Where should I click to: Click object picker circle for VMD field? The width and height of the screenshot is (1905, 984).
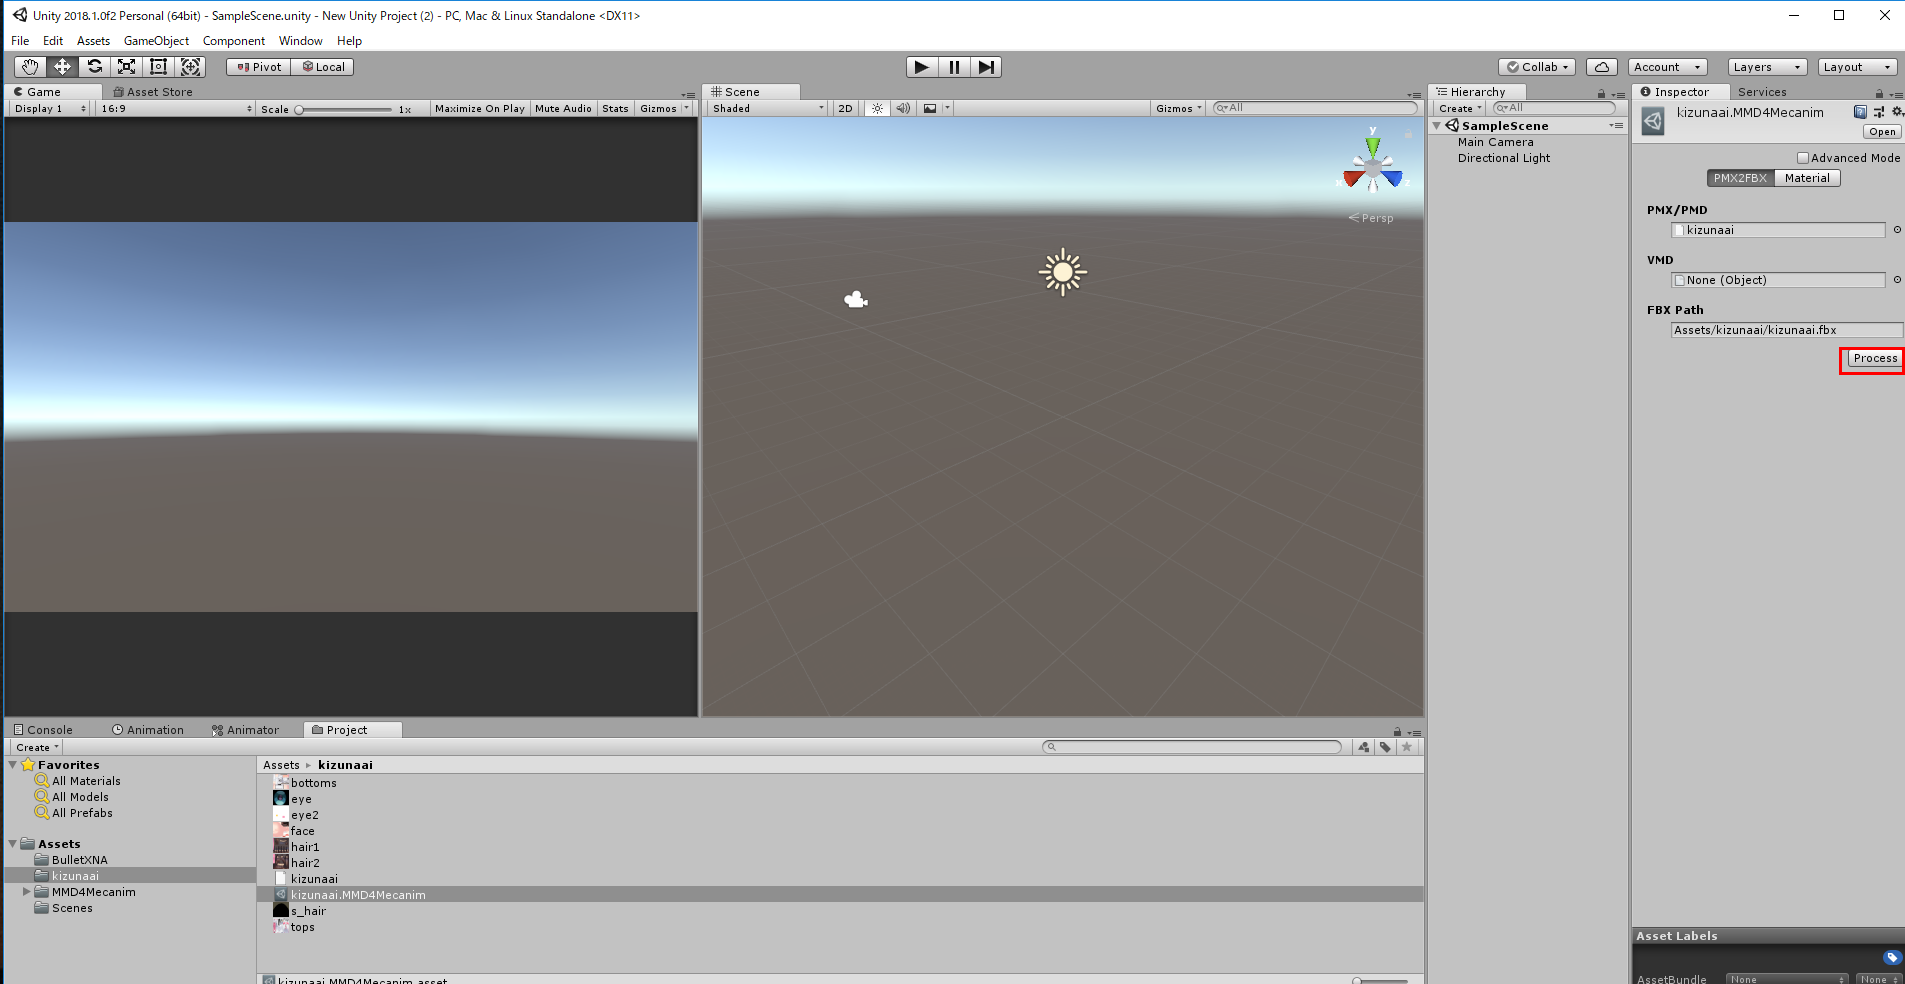(1897, 280)
